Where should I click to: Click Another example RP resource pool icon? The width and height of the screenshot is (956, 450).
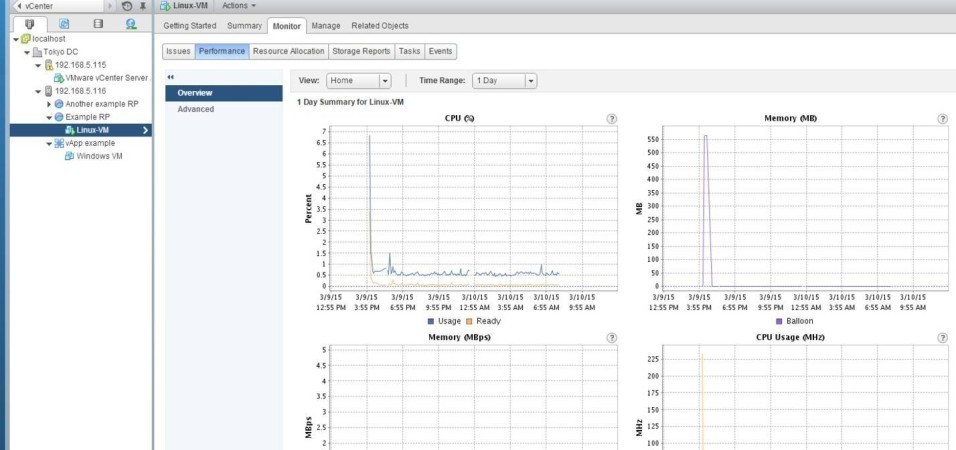pos(59,104)
